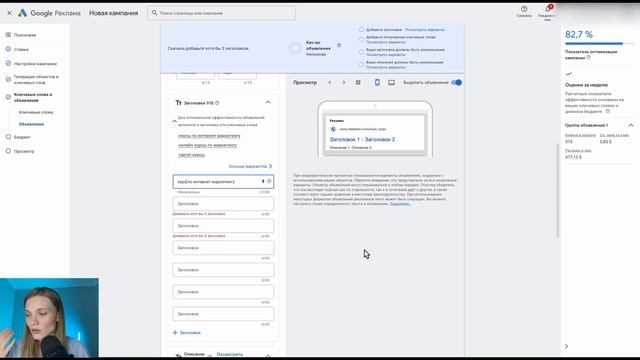
Task: Open the Просмотр step in sidebar
Action: (24, 151)
